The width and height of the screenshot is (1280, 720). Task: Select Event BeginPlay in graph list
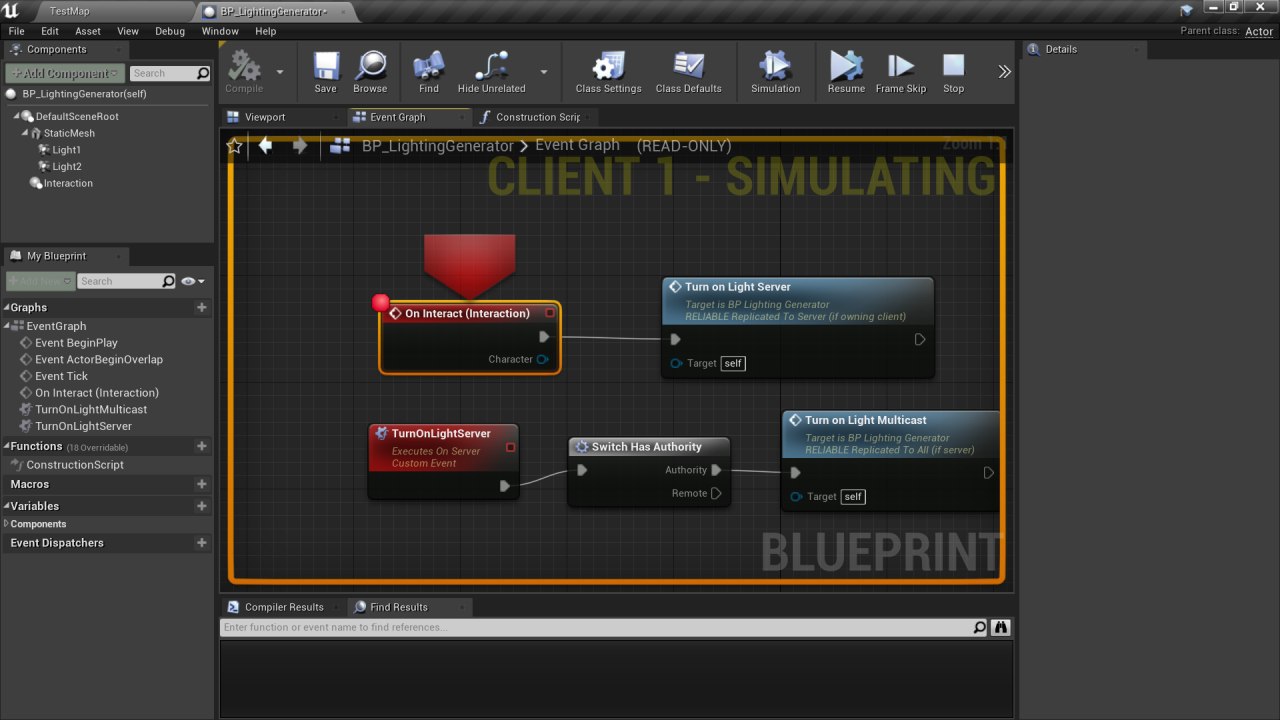click(x=76, y=343)
